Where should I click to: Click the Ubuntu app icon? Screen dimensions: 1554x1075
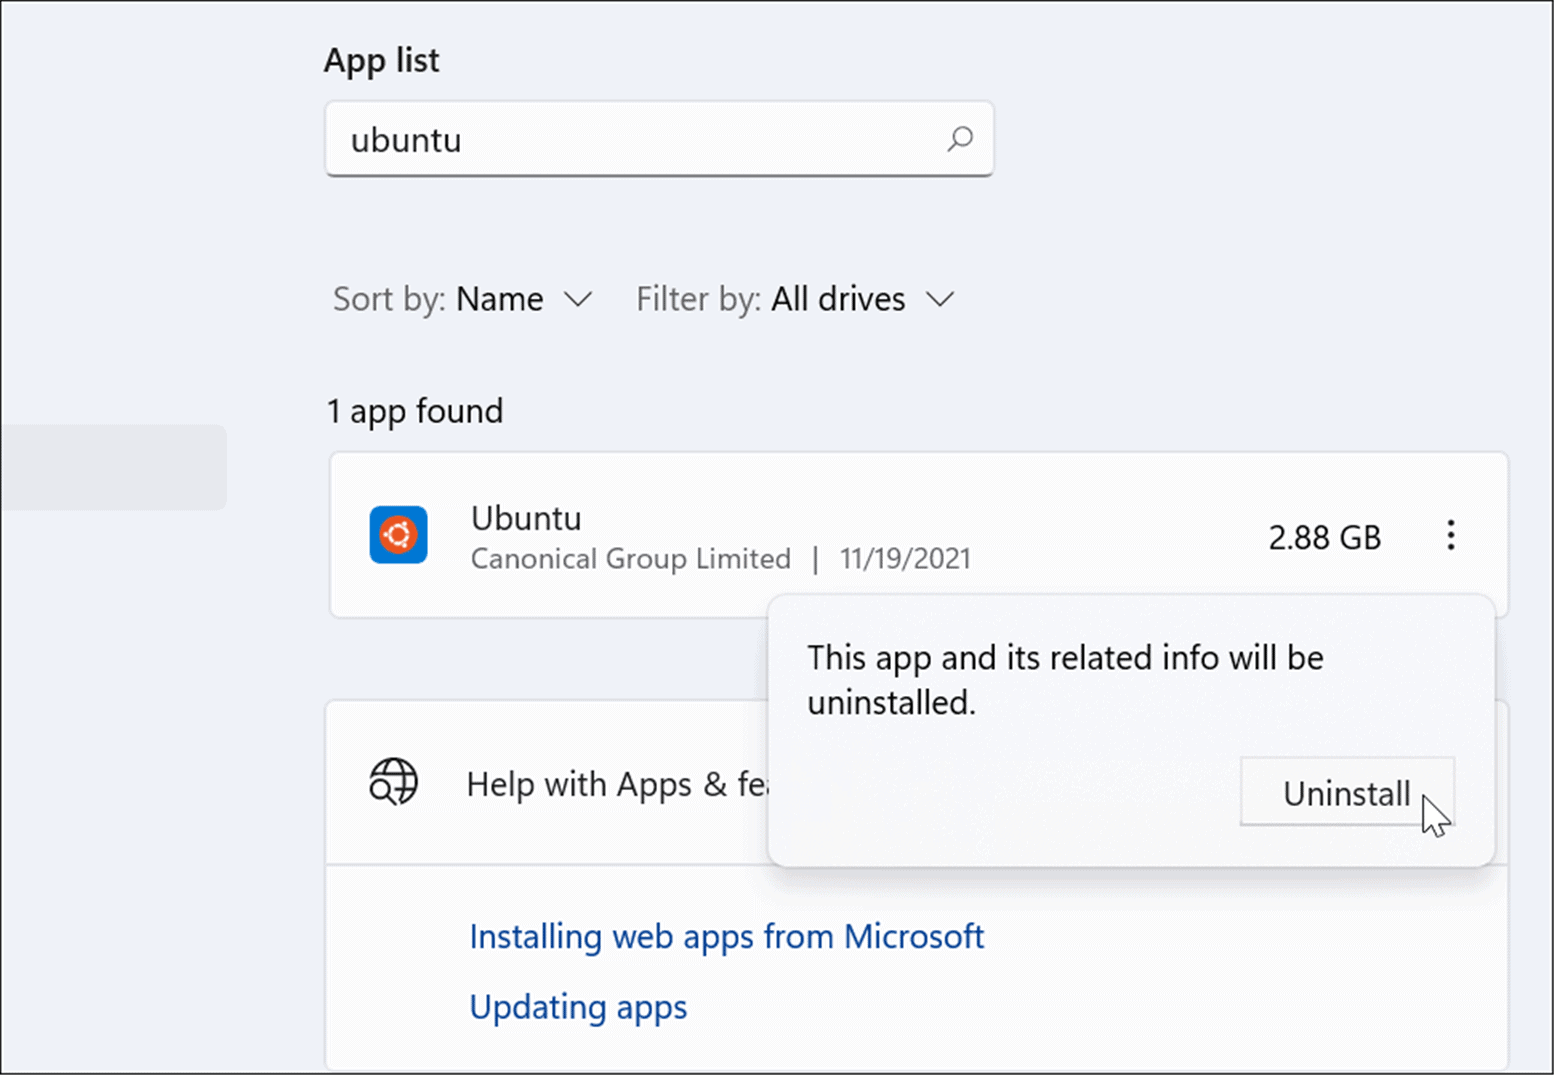click(x=398, y=535)
